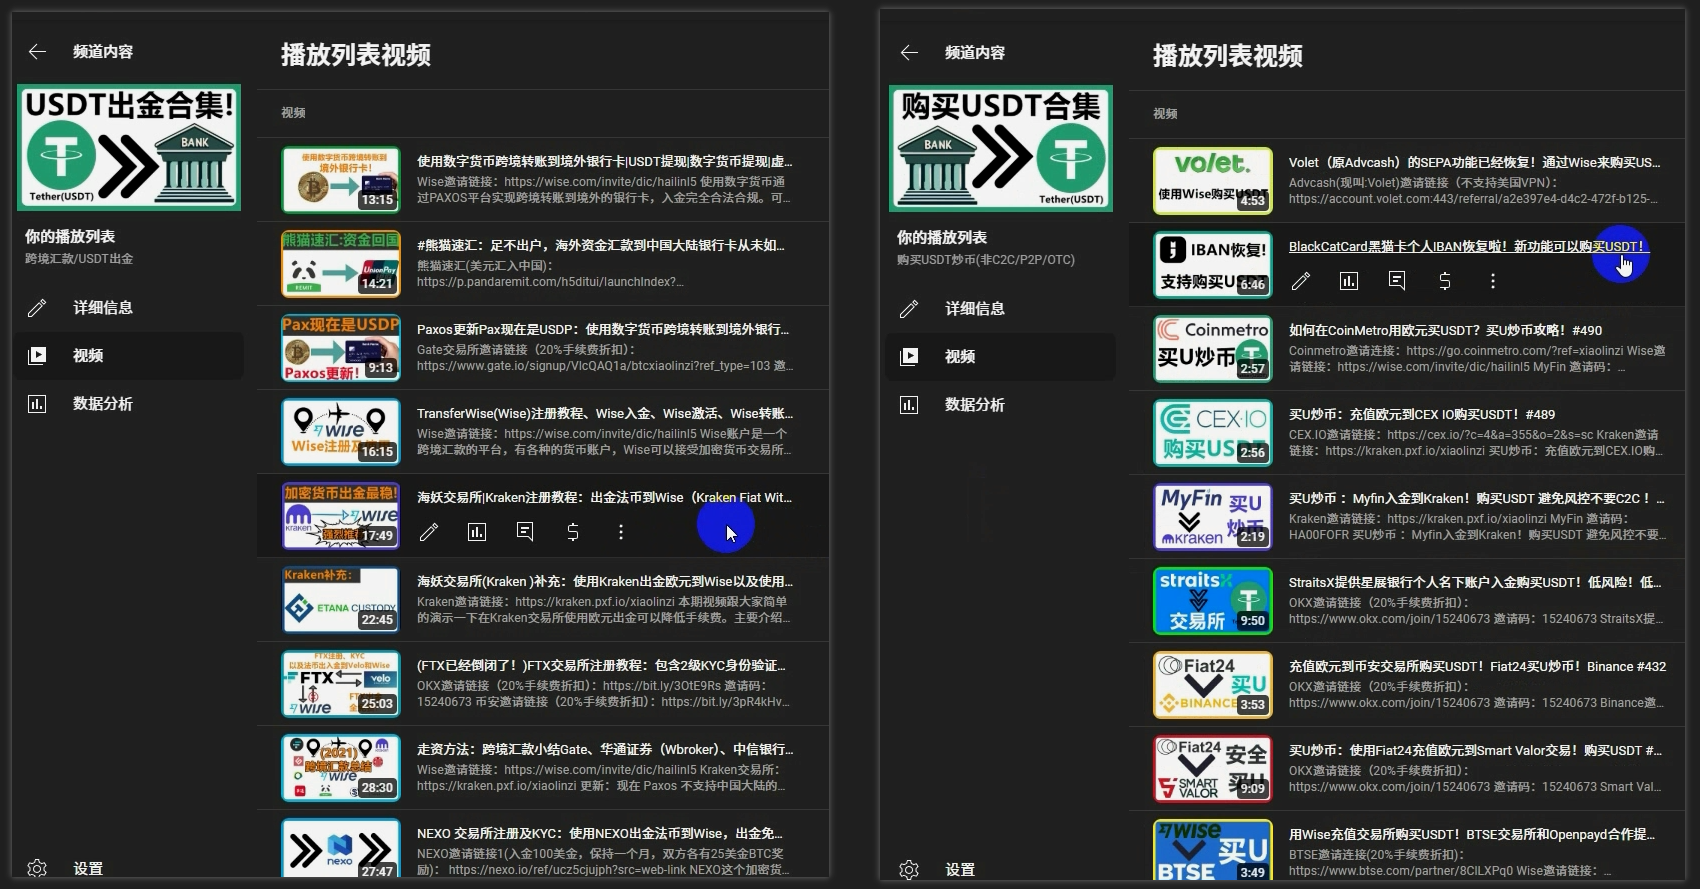Open the Volet(原Advcash) SEPA video title
This screenshot has height=889, width=1700.
coord(1475,162)
